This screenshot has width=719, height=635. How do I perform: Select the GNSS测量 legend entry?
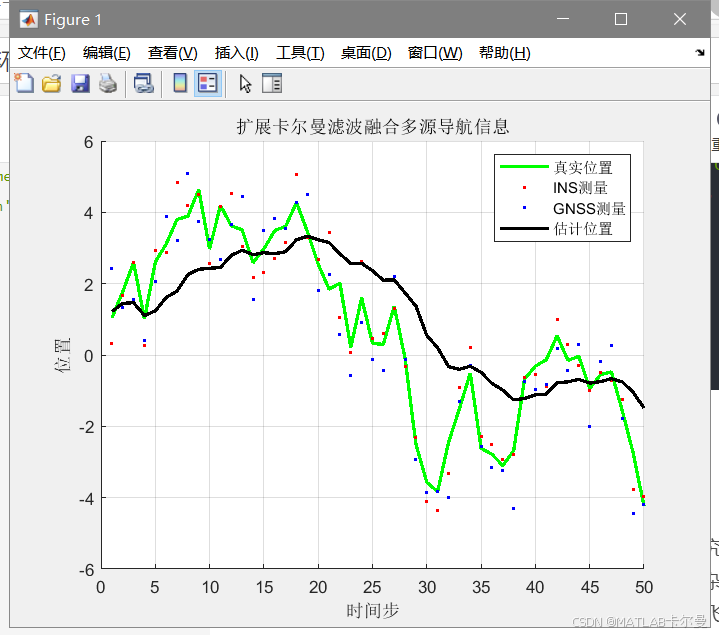point(589,209)
